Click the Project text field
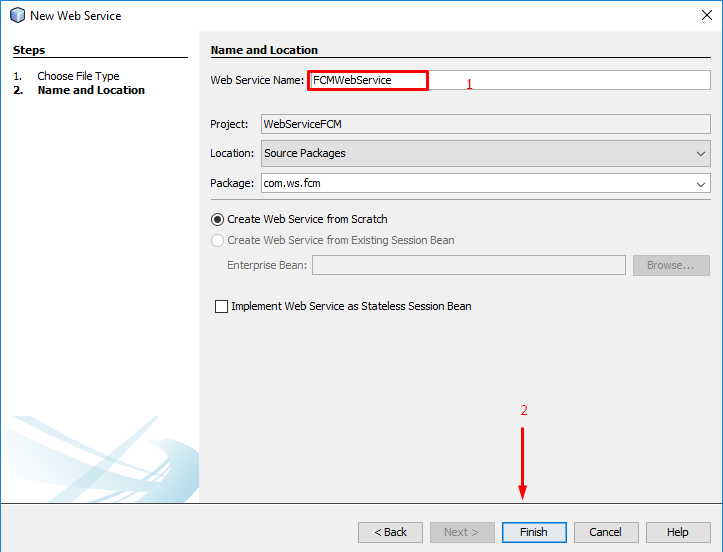The image size is (723, 552). click(486, 124)
